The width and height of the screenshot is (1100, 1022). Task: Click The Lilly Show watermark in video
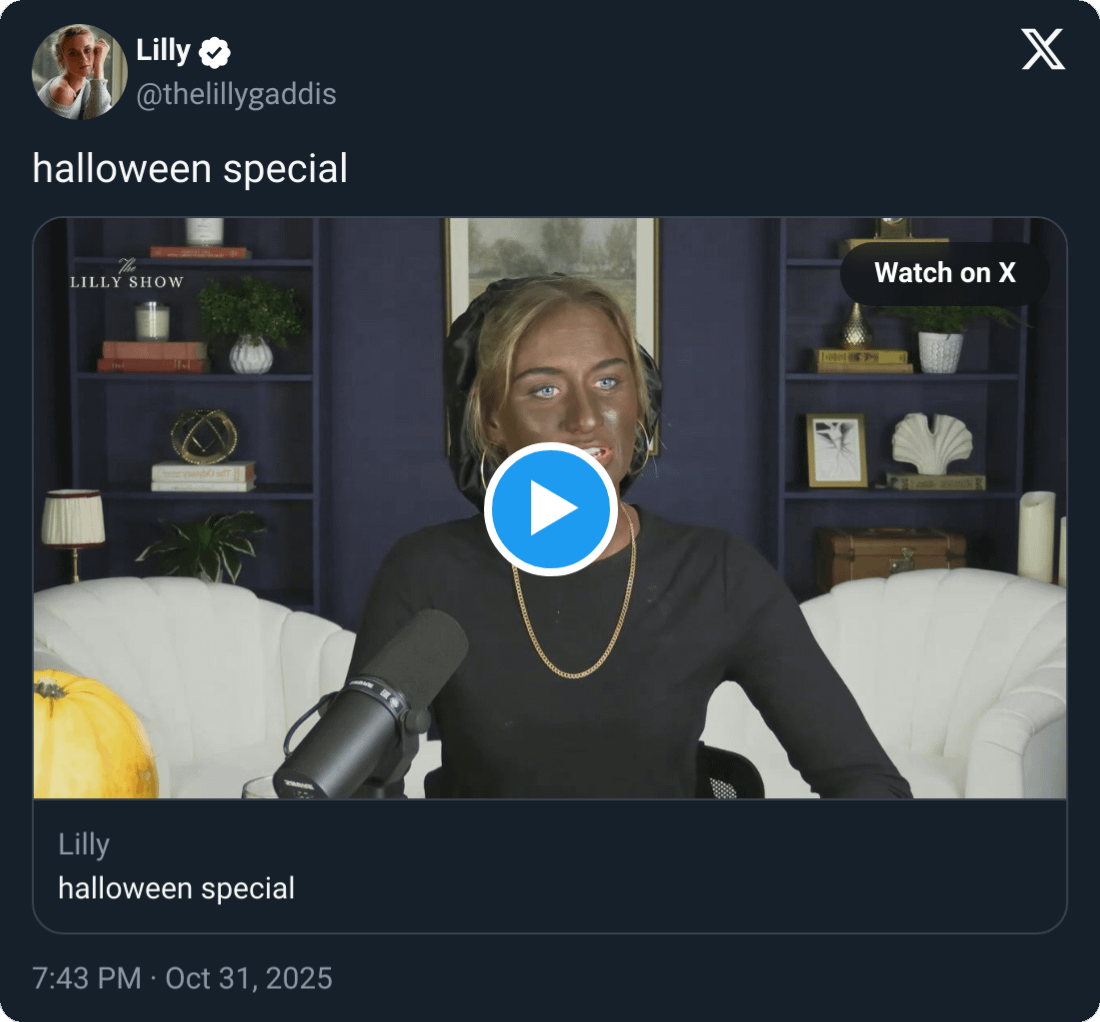[x=126, y=275]
